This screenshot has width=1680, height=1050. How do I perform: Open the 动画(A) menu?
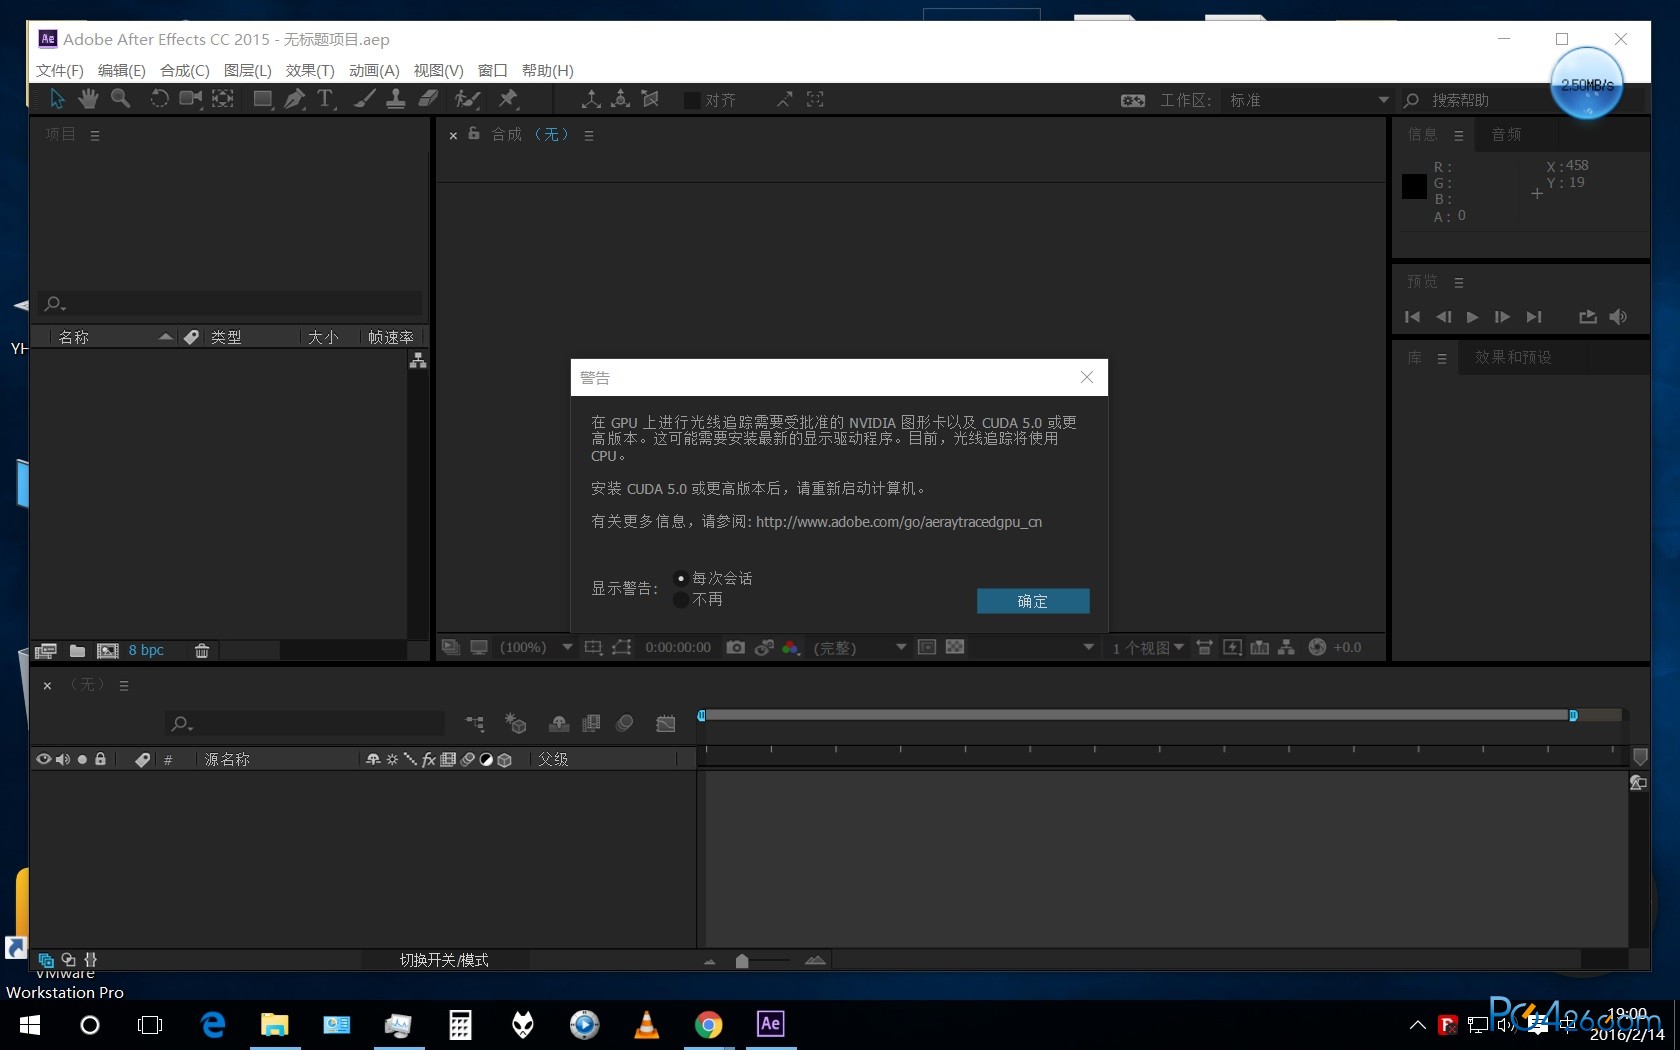pos(374,70)
